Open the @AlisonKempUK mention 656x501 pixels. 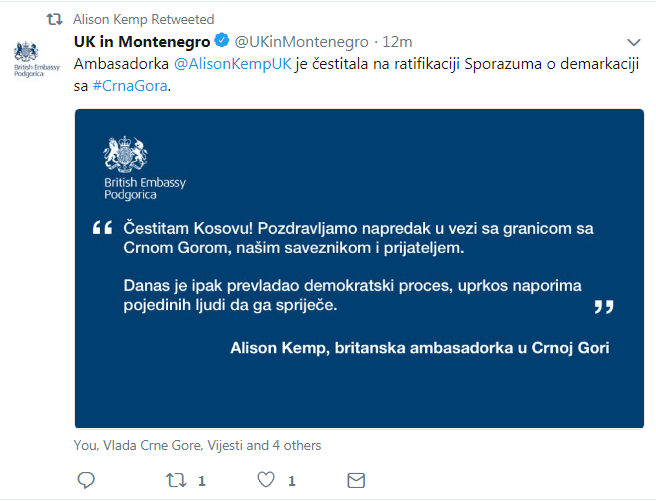click(x=233, y=64)
